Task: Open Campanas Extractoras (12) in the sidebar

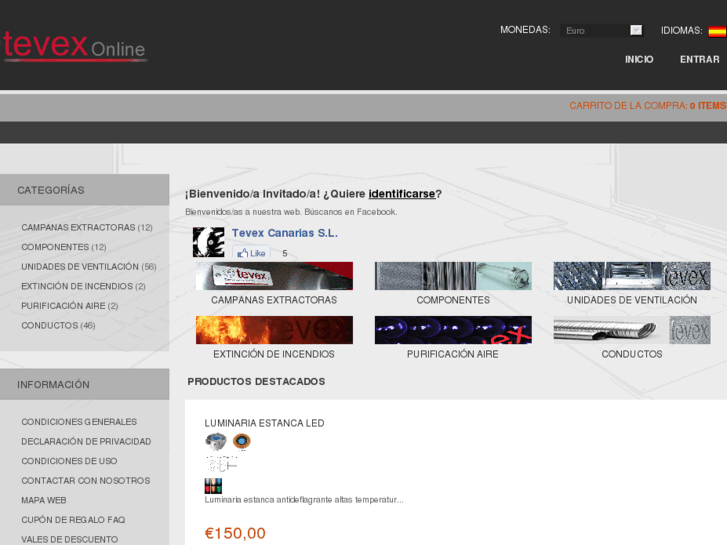Action: [87, 227]
